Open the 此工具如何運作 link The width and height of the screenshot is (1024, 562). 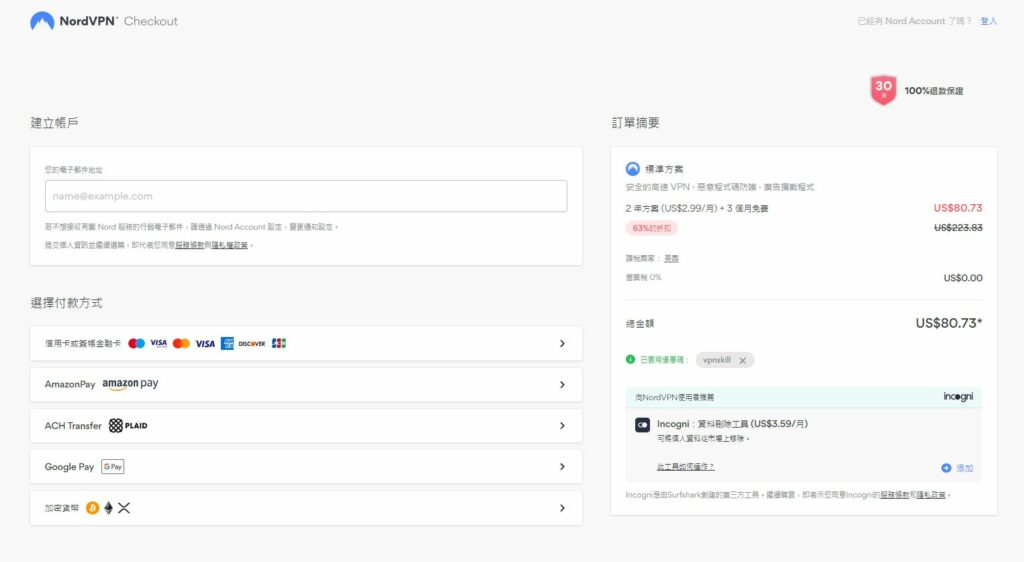(x=685, y=467)
